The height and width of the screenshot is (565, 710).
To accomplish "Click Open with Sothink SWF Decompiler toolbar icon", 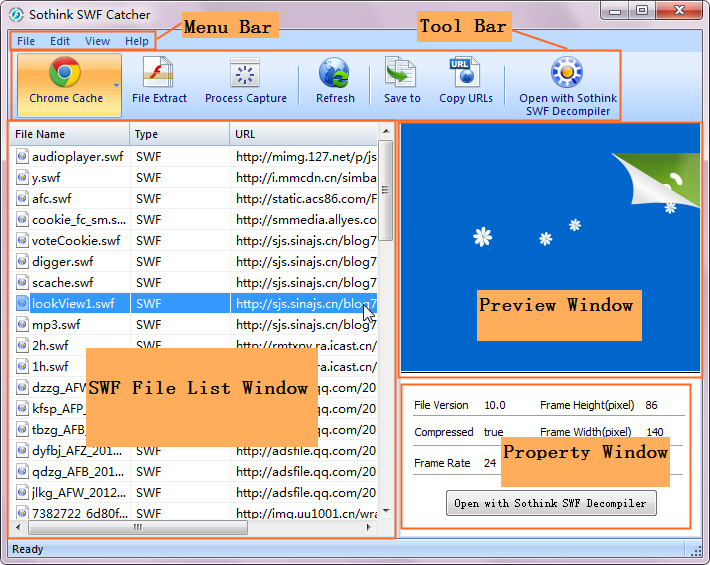I will click(x=566, y=72).
